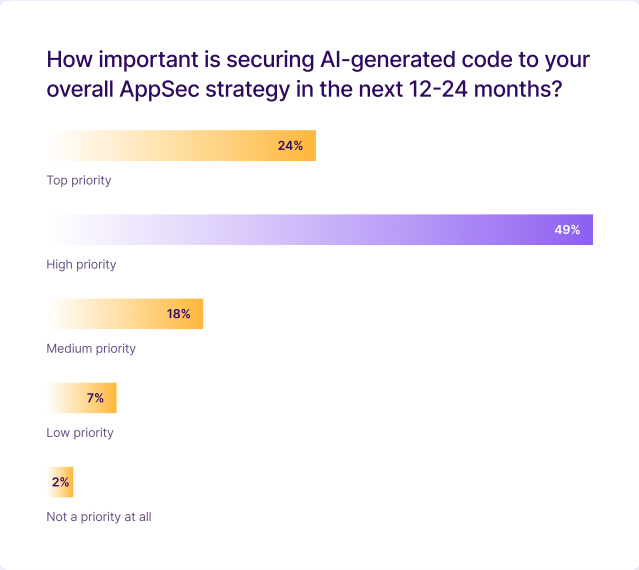Click the 24% value label
This screenshot has width=639, height=570.
[290, 146]
